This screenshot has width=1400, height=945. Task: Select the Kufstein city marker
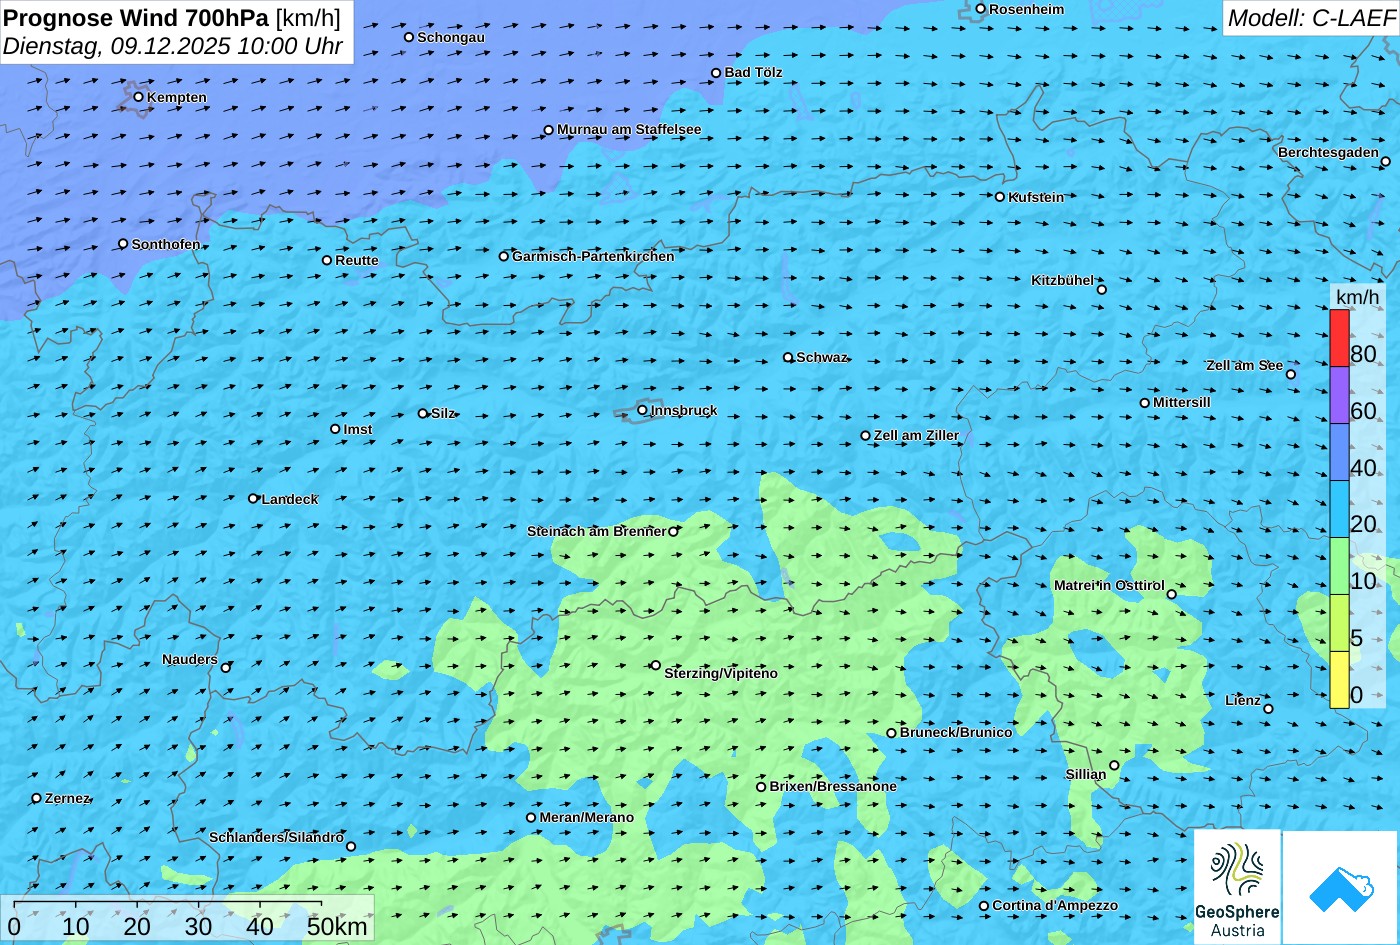click(x=1000, y=197)
